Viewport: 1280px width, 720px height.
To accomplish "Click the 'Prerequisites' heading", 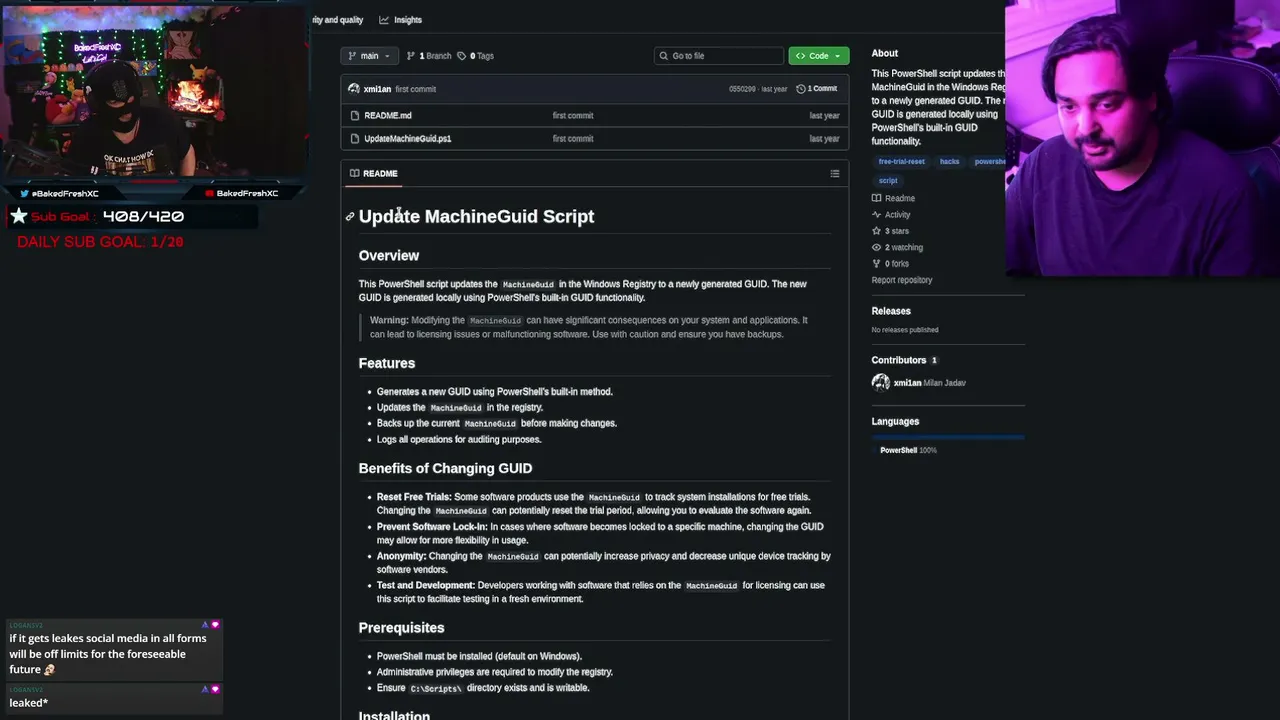I will click(401, 628).
